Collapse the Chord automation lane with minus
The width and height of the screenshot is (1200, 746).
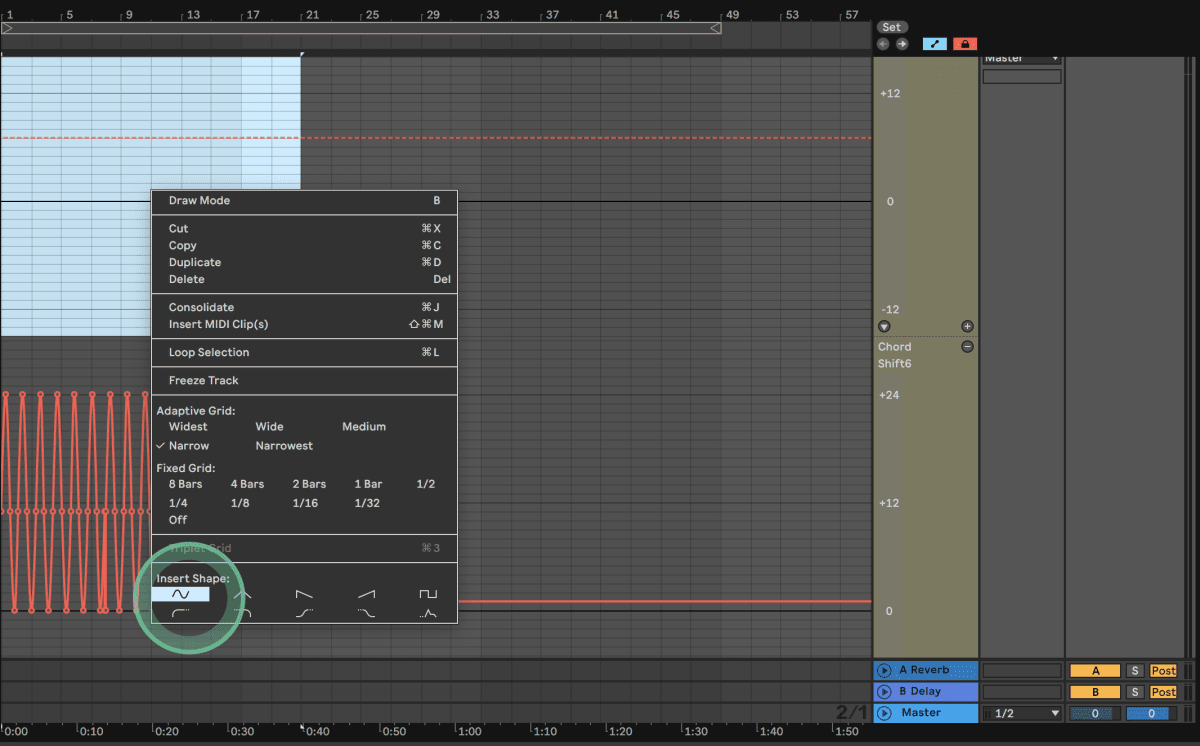967,347
